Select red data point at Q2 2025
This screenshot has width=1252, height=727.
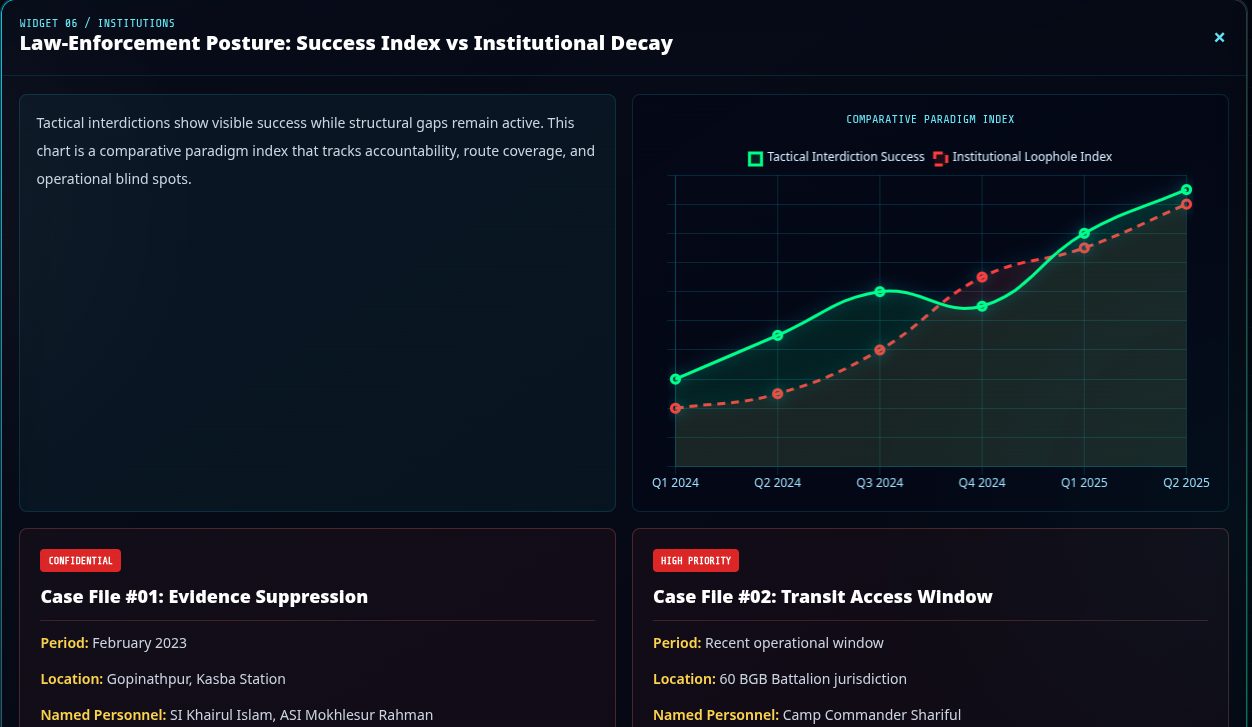1186,204
